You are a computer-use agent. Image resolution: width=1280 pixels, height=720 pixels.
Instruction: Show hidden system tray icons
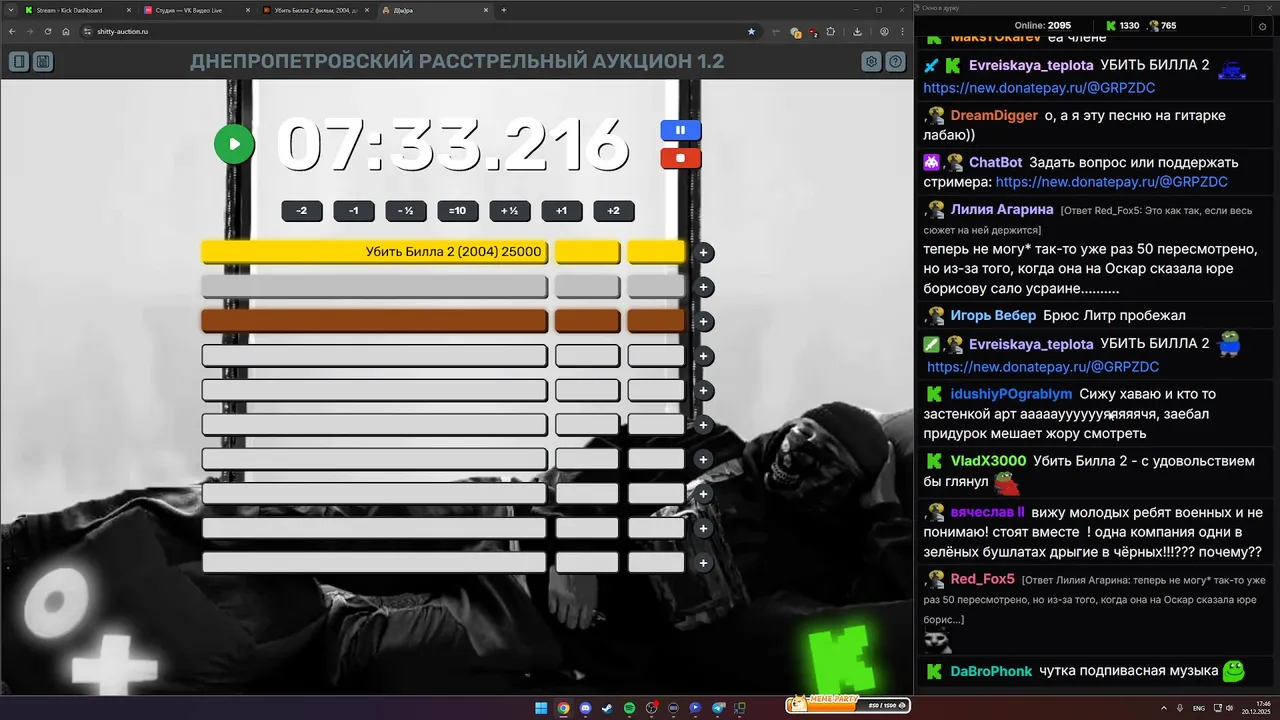pos(1164,708)
